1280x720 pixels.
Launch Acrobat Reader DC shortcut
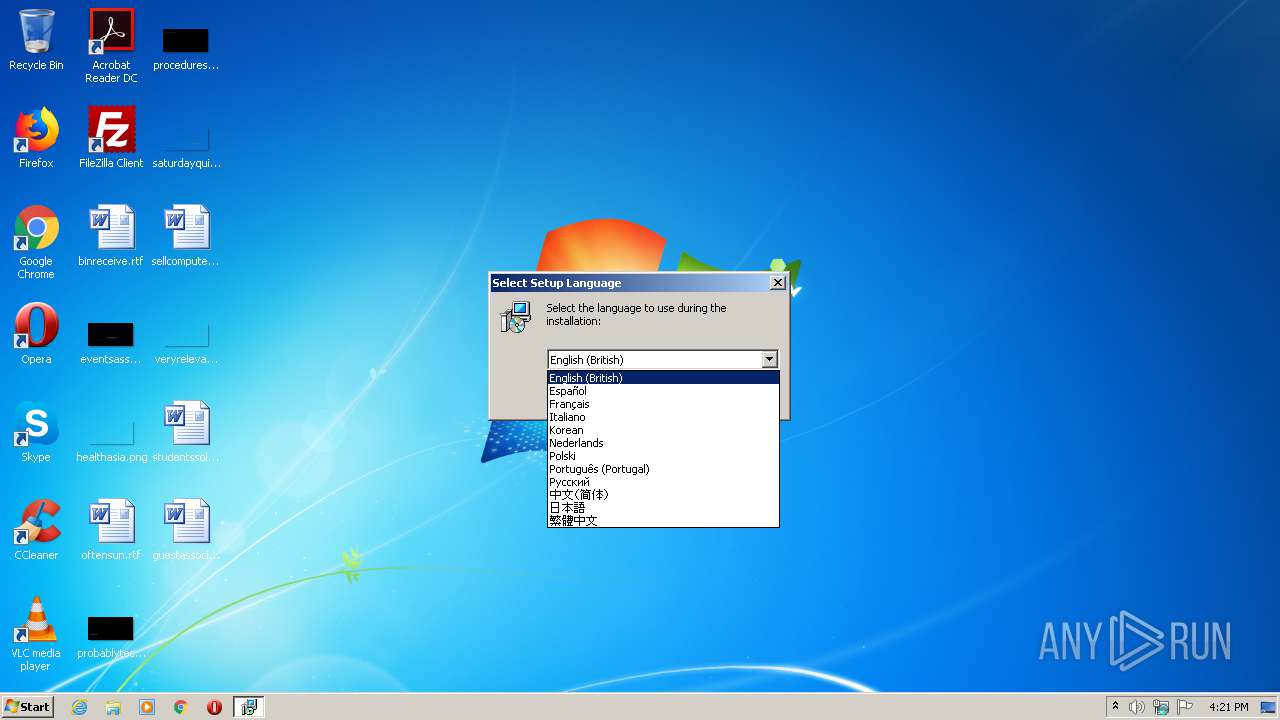click(x=111, y=46)
